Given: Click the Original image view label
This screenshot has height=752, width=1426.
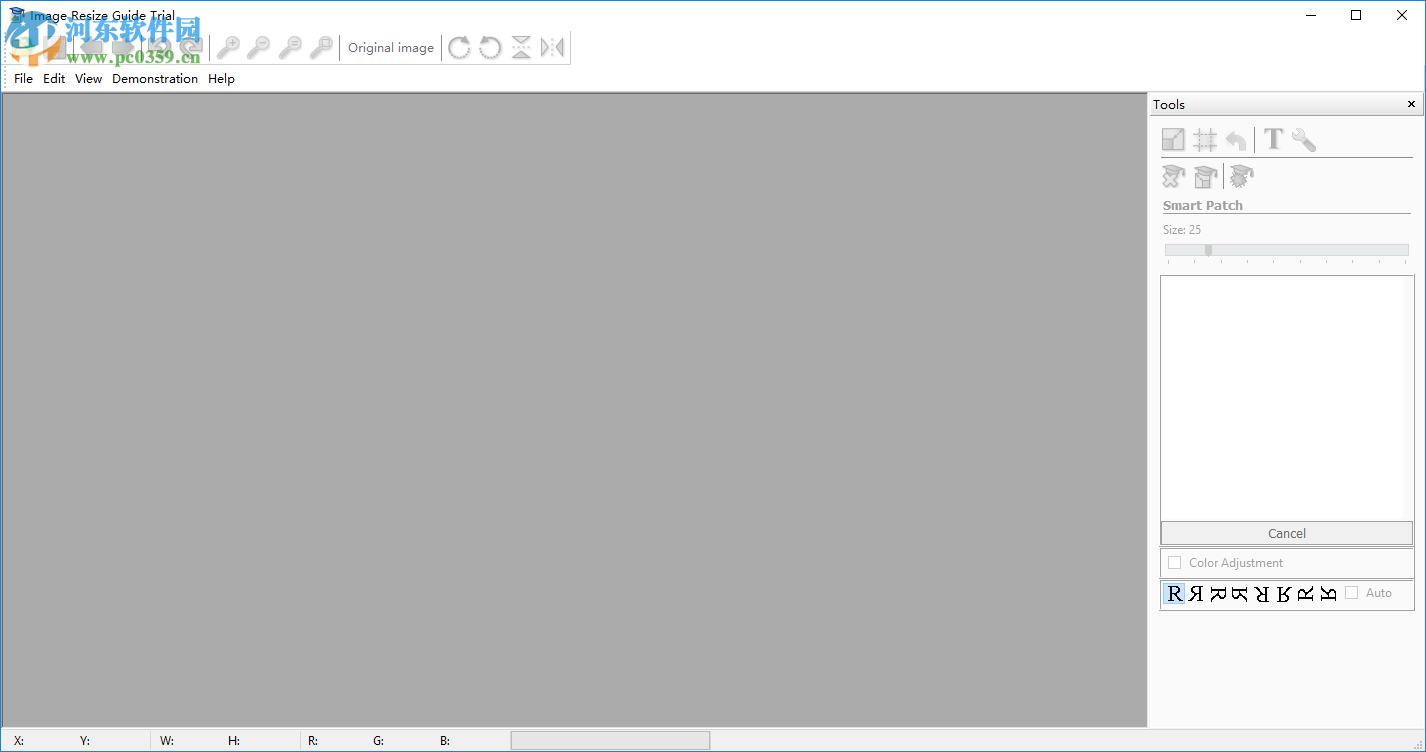Looking at the screenshot, I should 390,47.
